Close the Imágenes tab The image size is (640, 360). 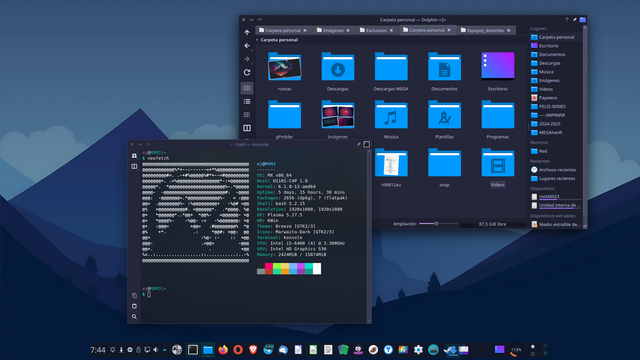348,30
